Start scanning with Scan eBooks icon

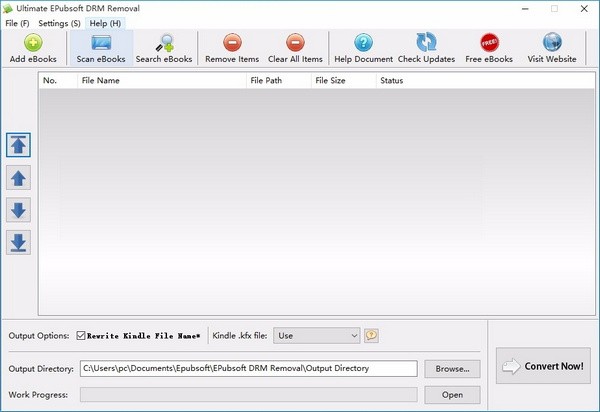[x=100, y=43]
